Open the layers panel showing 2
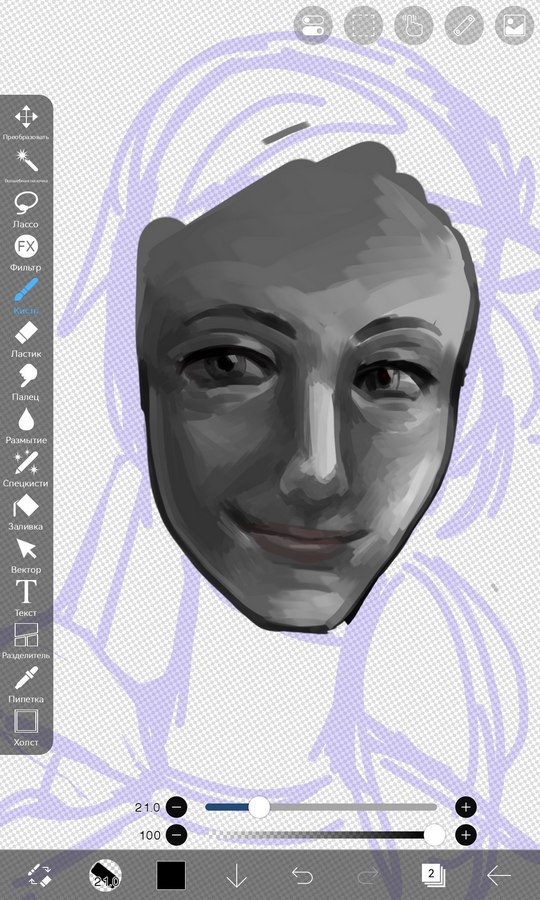Viewport: 540px width, 900px height. (x=433, y=875)
